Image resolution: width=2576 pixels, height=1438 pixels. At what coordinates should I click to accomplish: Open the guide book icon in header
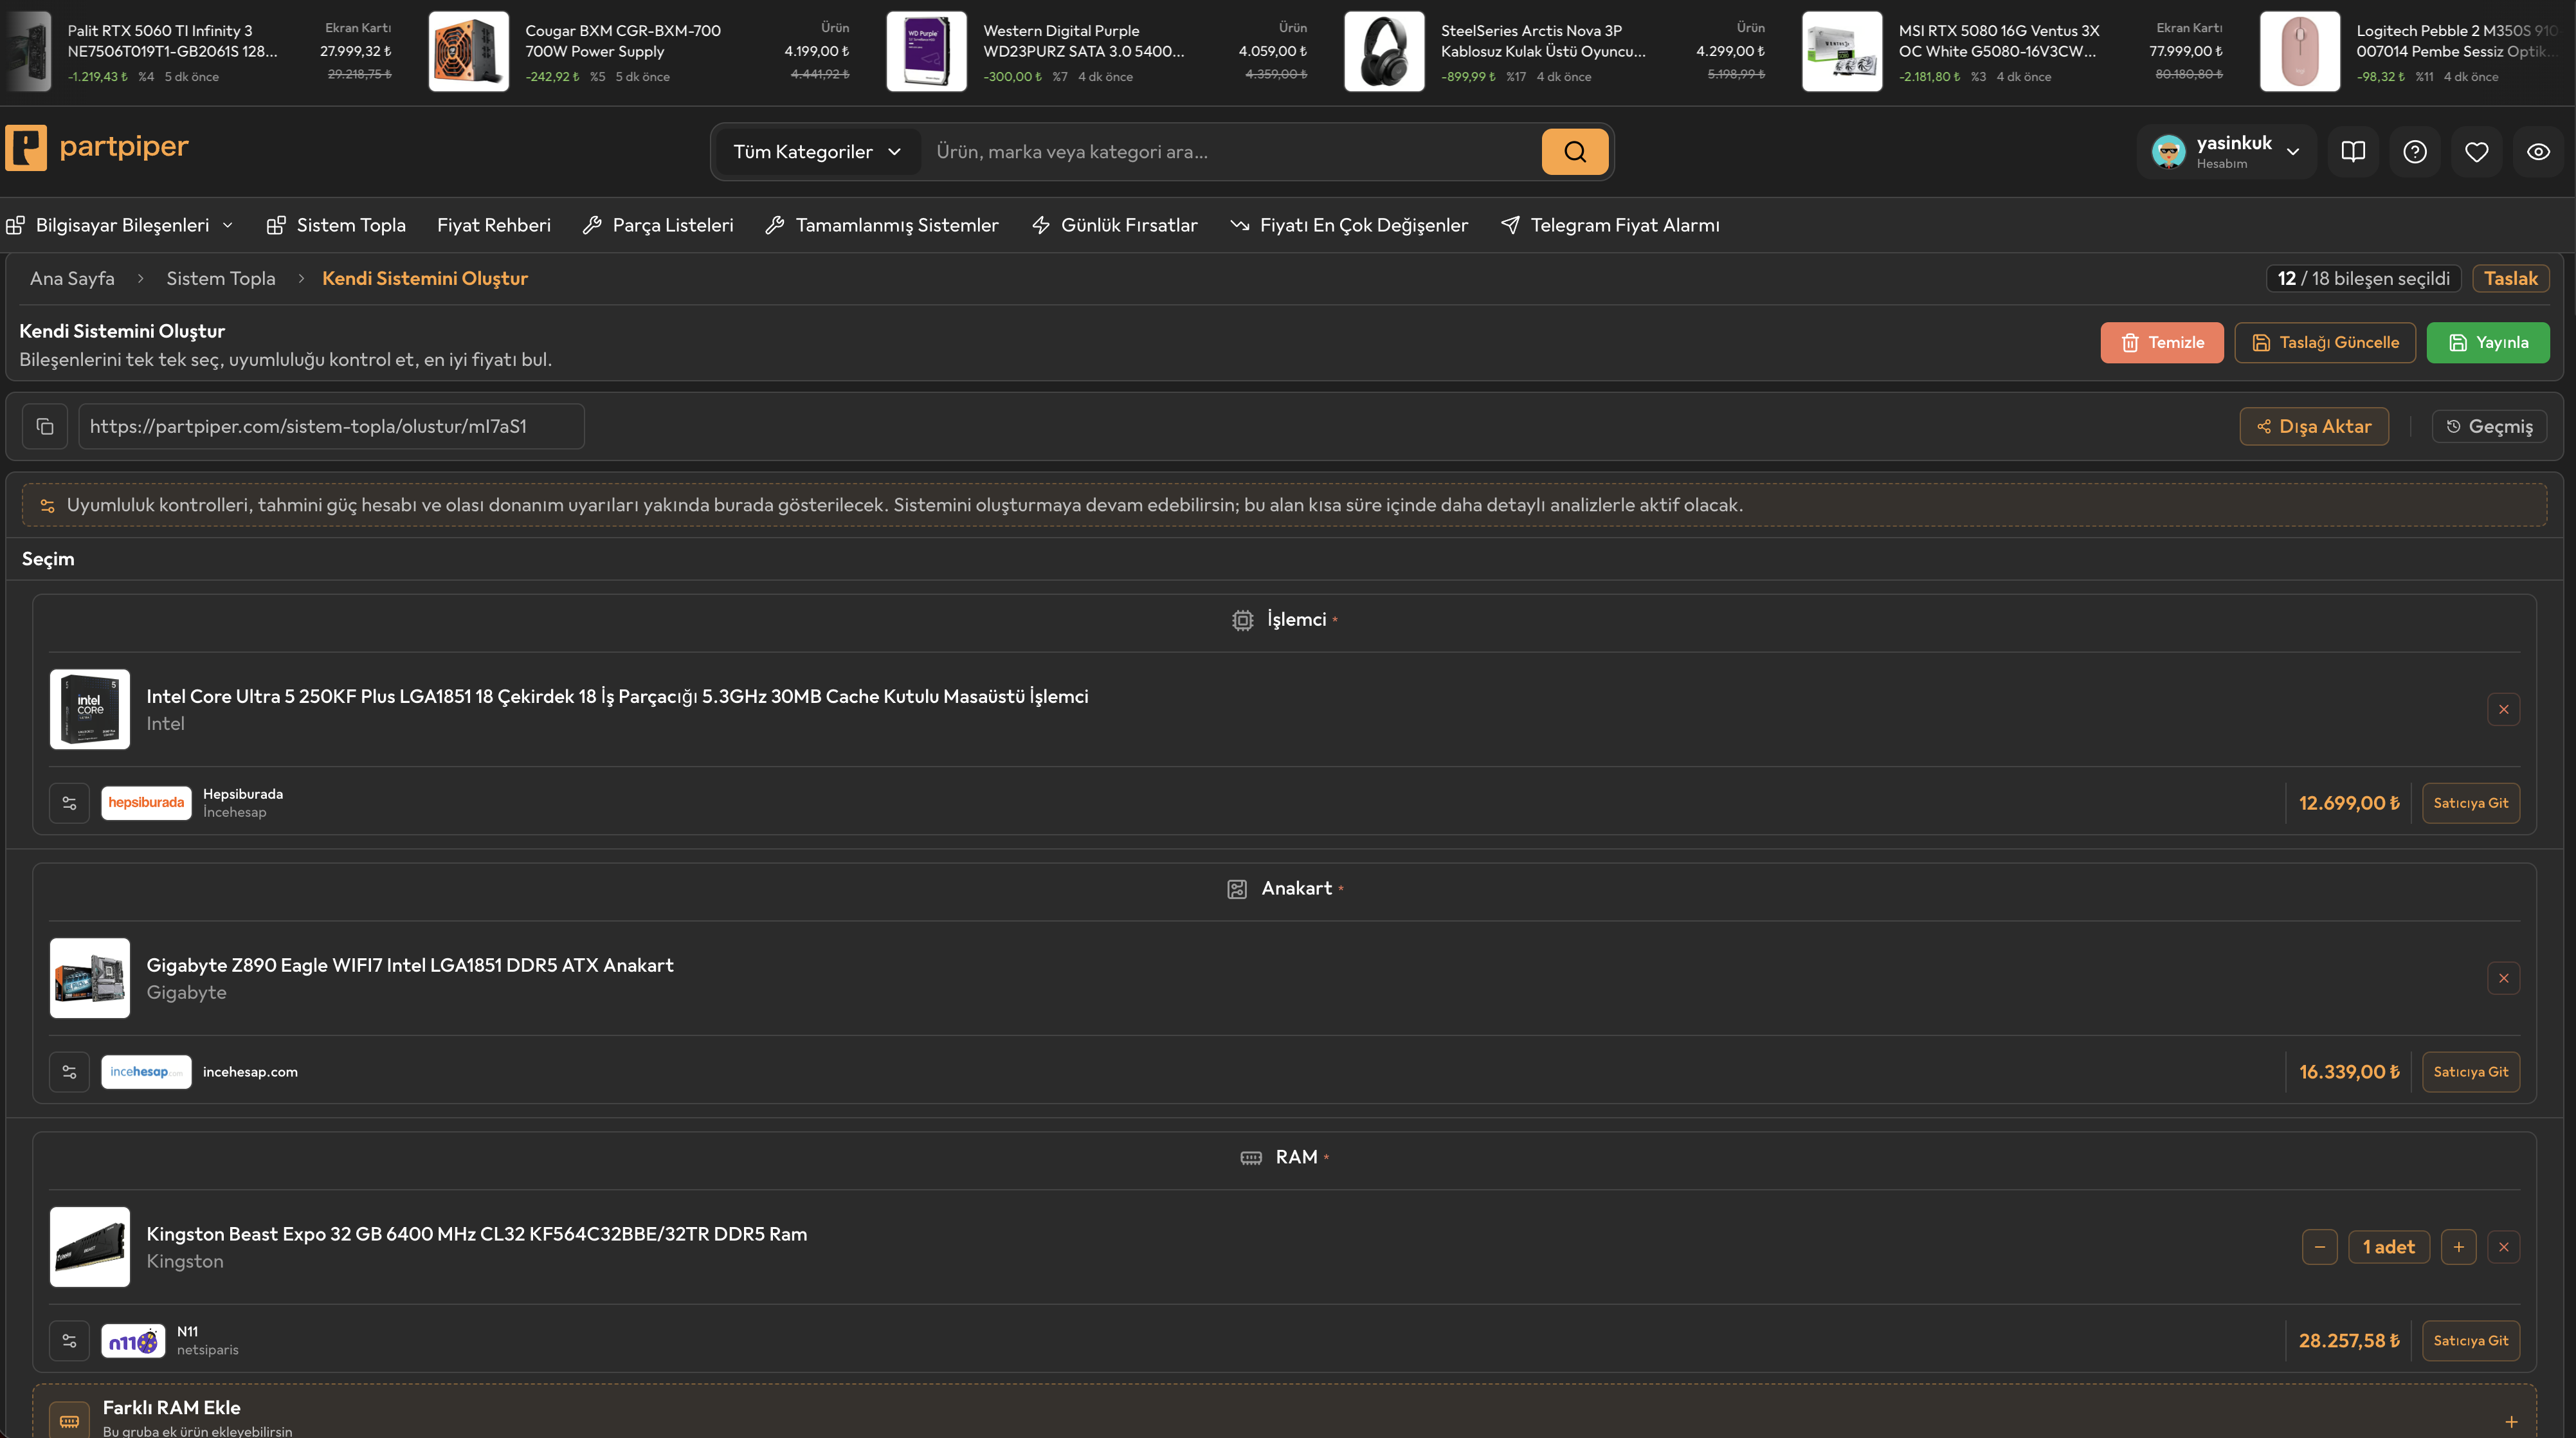pyautogui.click(x=2353, y=151)
